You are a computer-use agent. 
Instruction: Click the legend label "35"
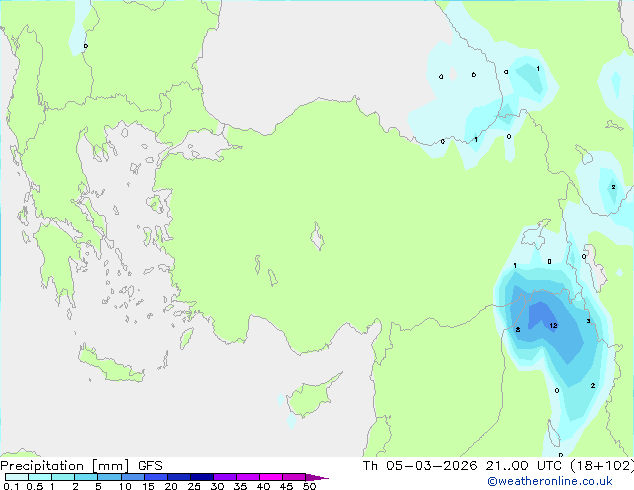pyautogui.click(x=240, y=486)
